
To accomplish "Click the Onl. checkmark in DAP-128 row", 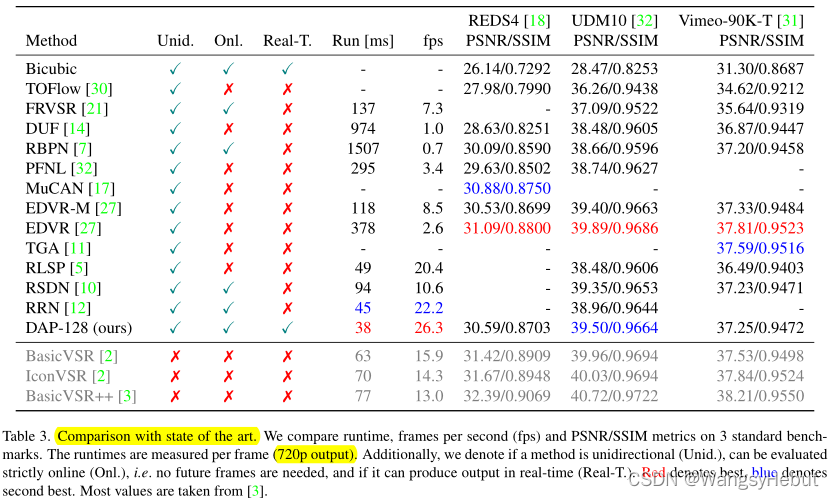I will (x=228, y=328).
